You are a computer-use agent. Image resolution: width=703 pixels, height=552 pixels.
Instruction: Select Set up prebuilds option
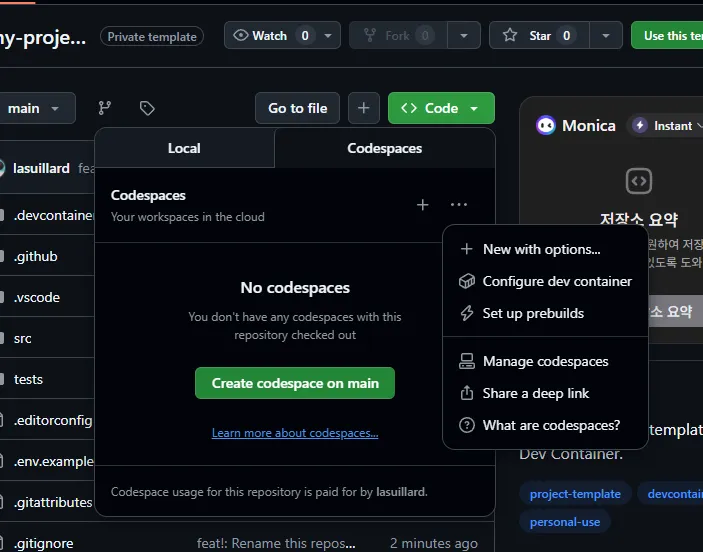(533, 313)
